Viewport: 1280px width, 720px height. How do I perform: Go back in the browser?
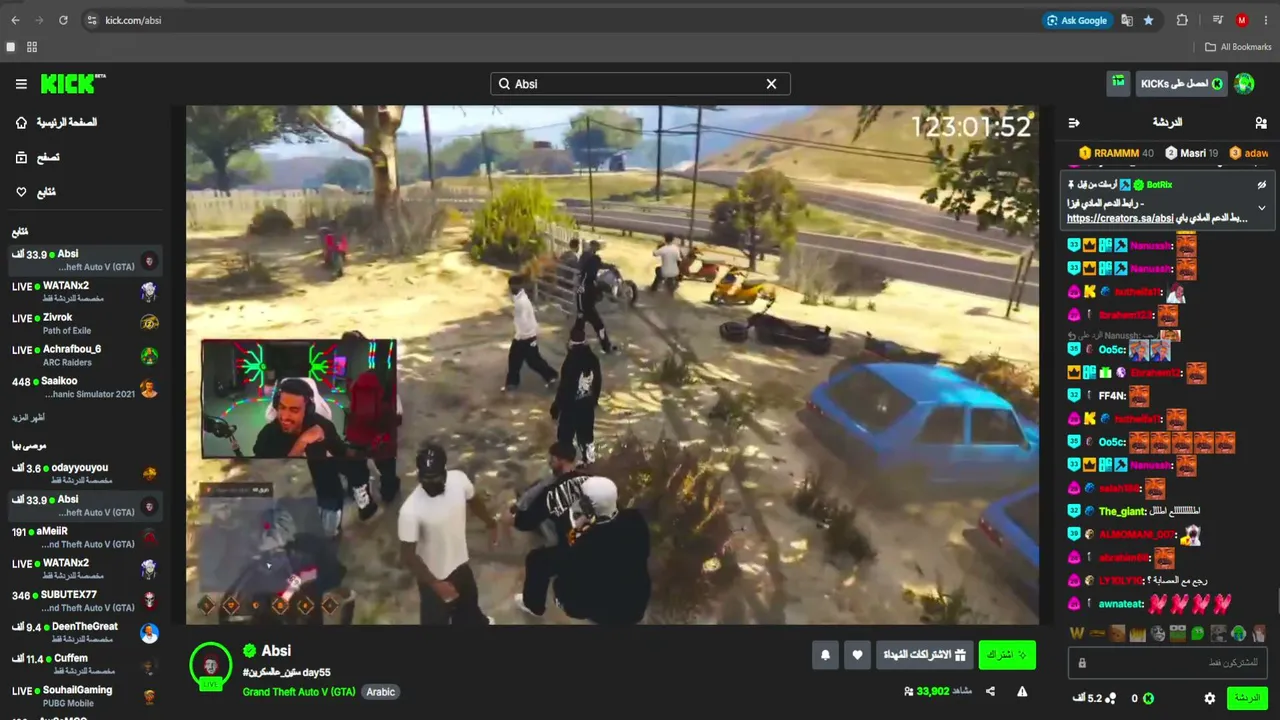pos(15,20)
